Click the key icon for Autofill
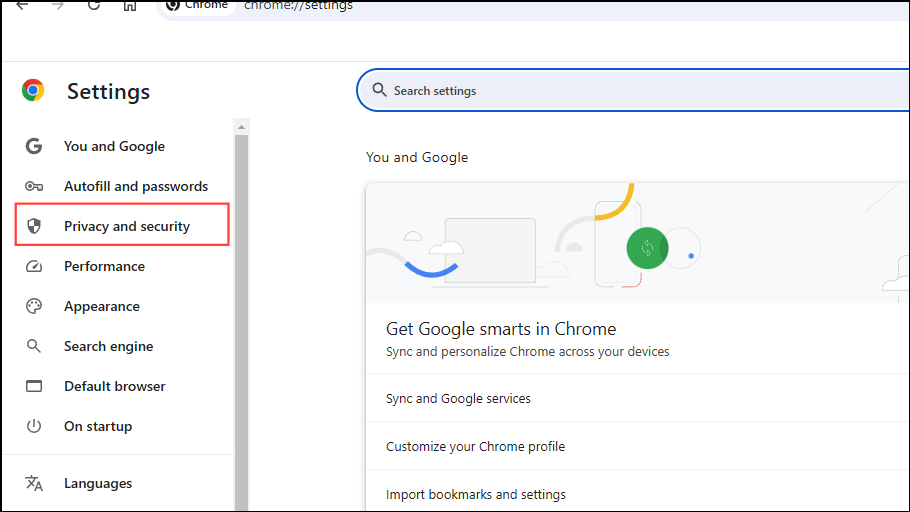 click(34, 186)
